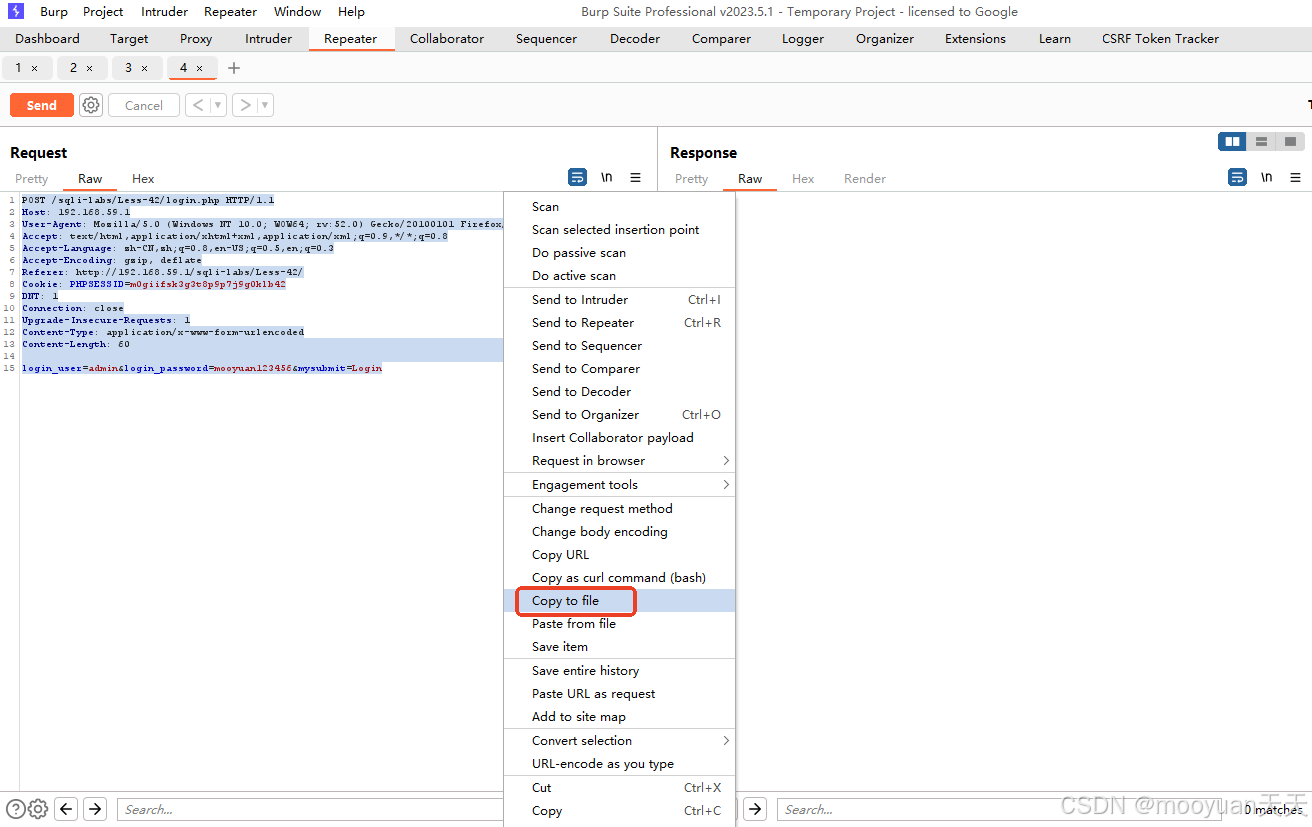Switch Response view to Pretty
The image size is (1312, 827).
691,179
